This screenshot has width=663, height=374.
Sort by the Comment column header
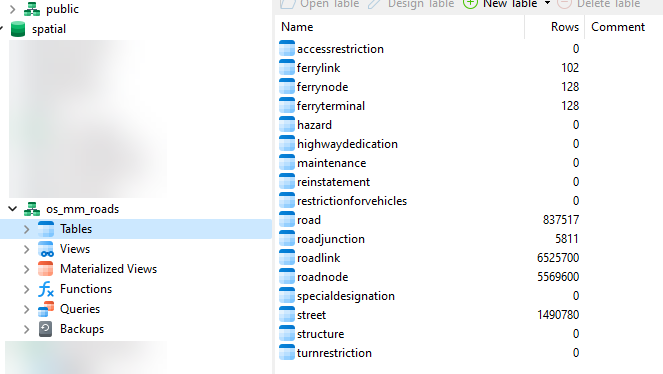(x=624, y=27)
